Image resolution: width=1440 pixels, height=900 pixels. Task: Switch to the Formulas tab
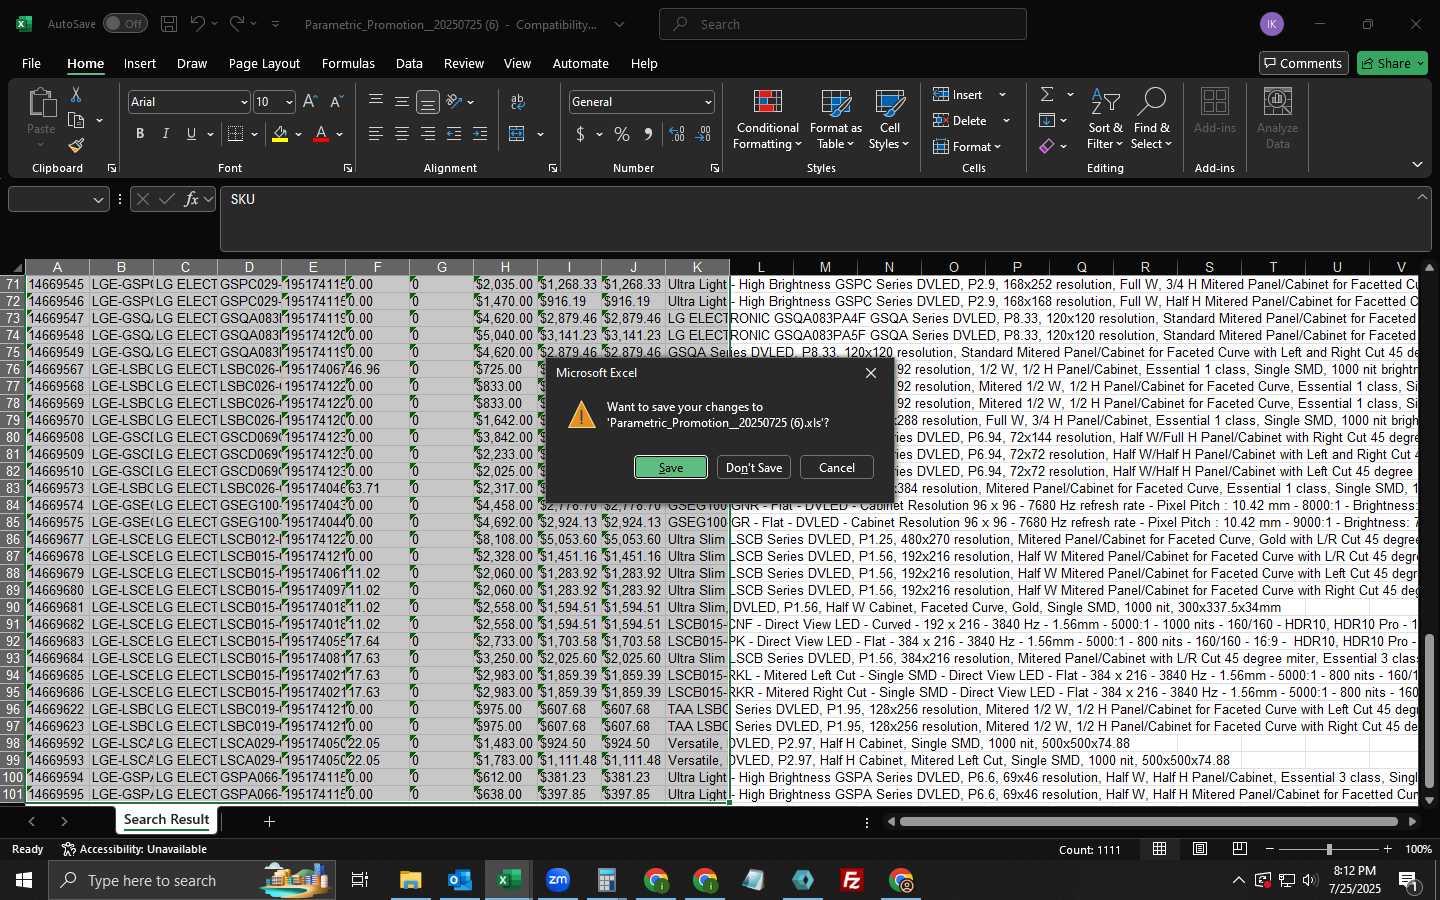pyautogui.click(x=348, y=63)
